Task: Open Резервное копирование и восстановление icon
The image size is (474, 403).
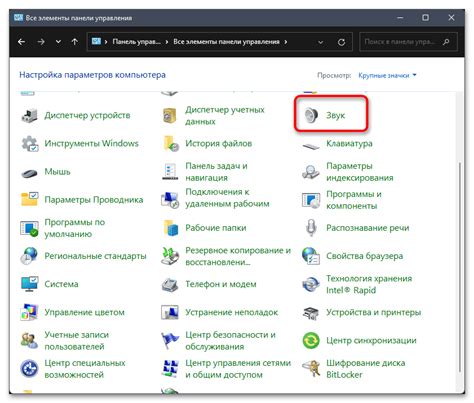Action: [170, 256]
